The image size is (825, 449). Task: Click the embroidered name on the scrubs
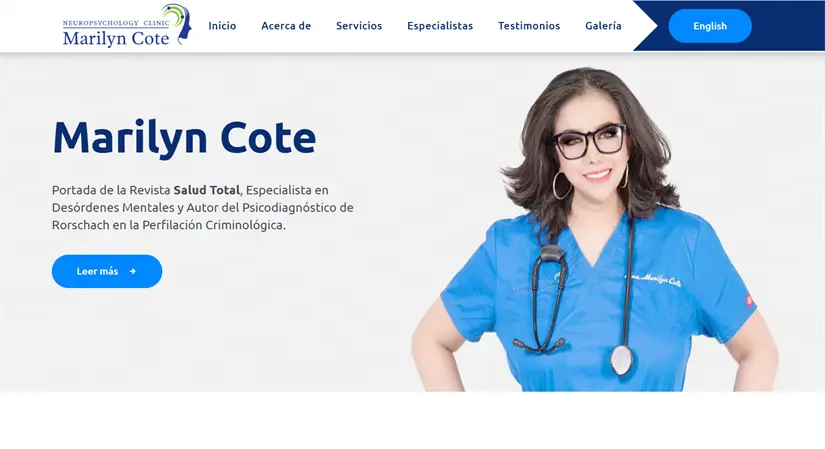[653, 279]
